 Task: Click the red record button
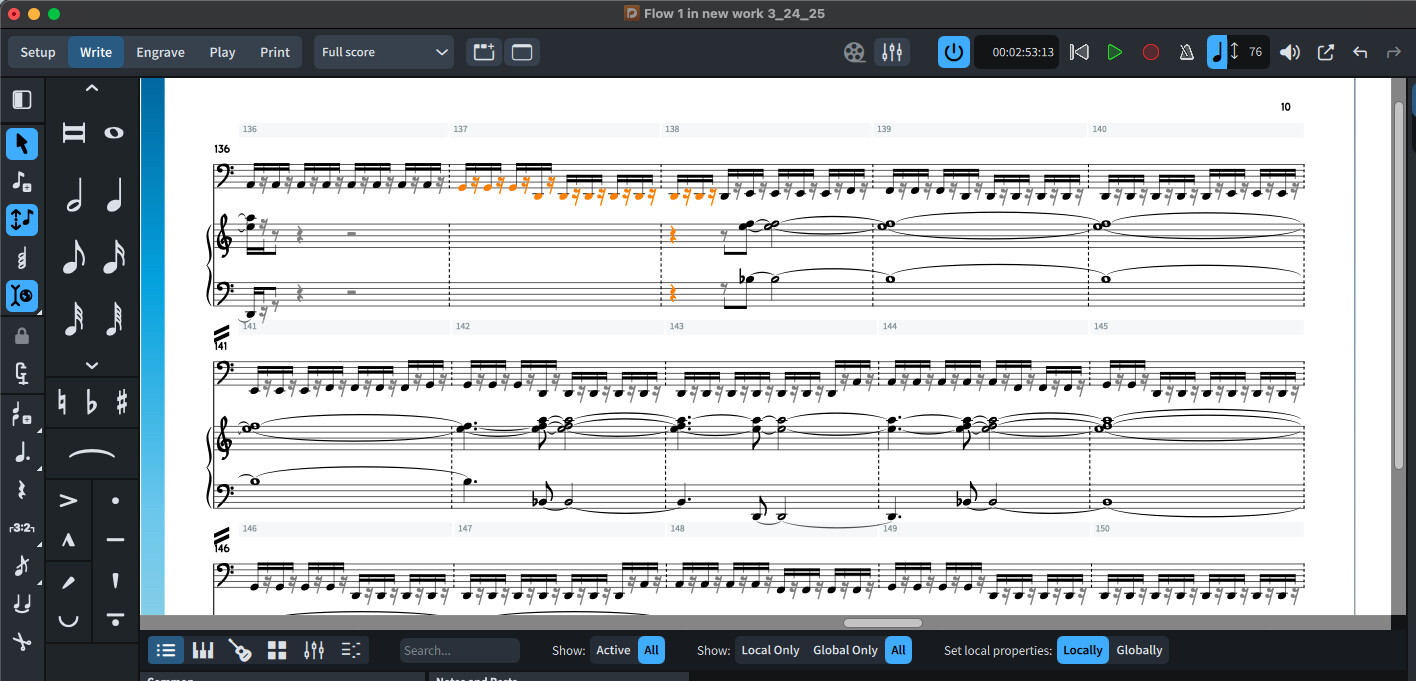pyautogui.click(x=1151, y=52)
